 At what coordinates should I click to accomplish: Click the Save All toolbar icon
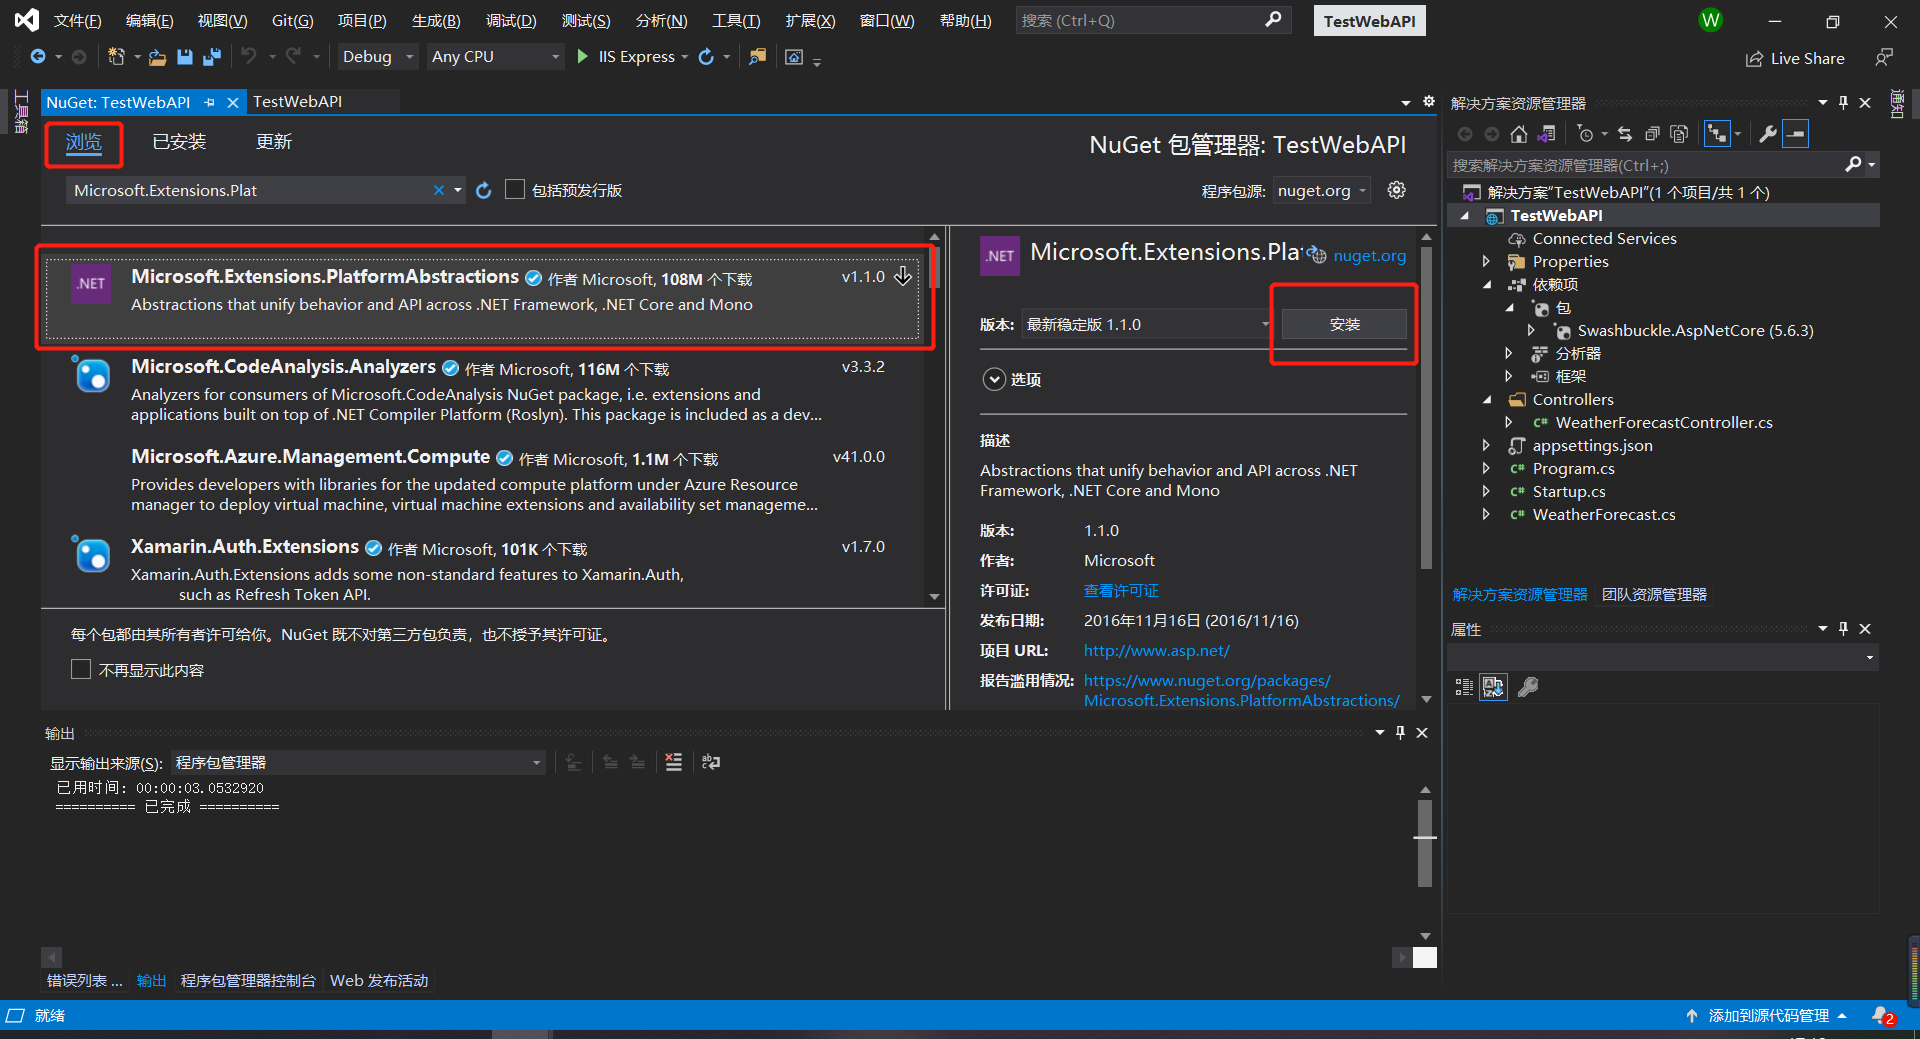tap(211, 57)
